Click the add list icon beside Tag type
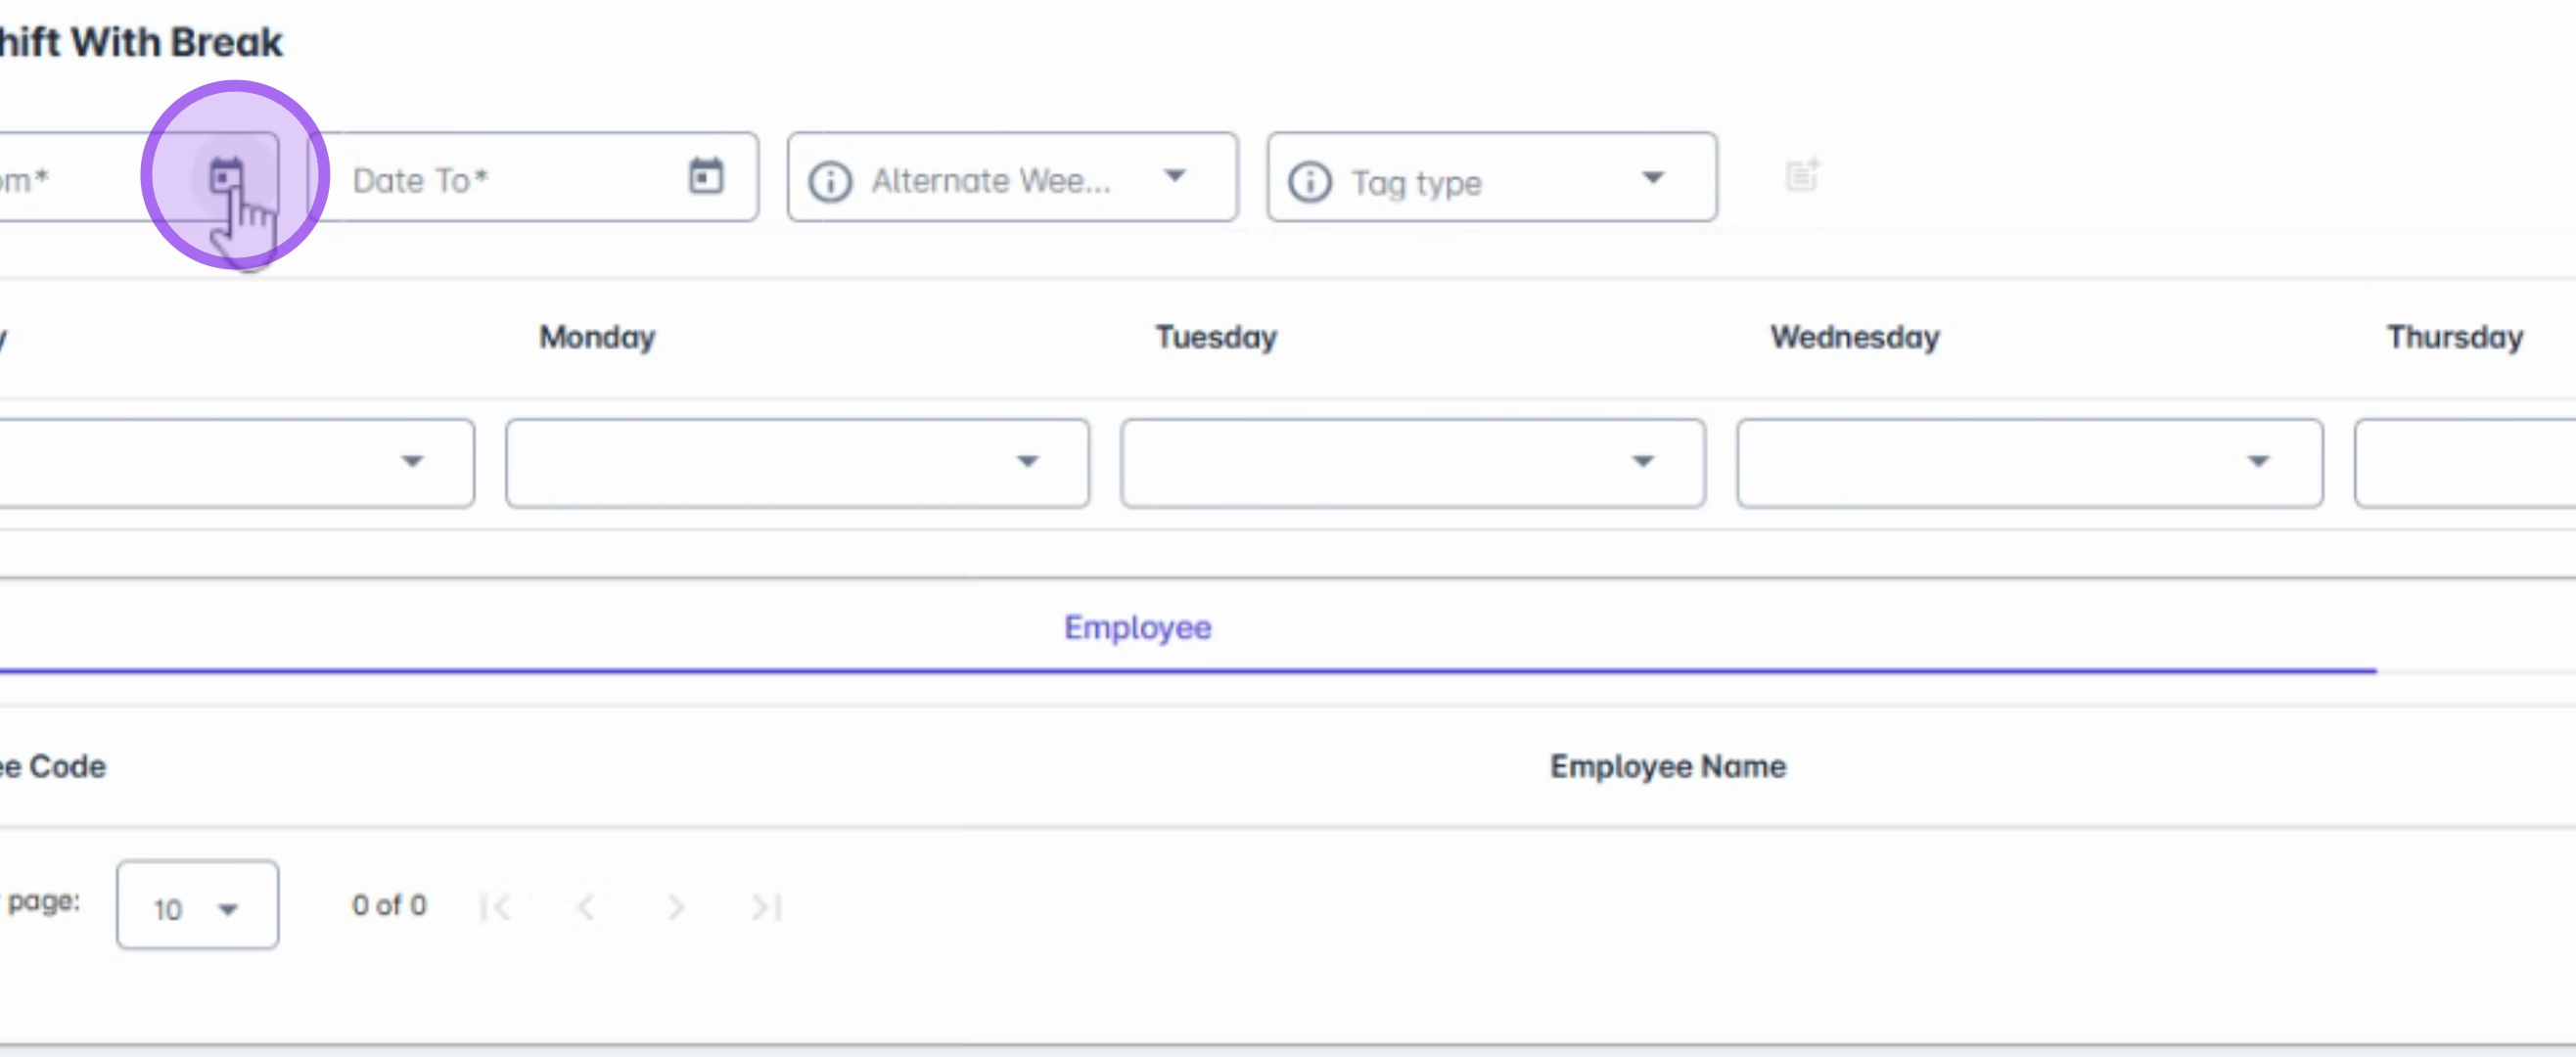The width and height of the screenshot is (2576, 1057). [1802, 176]
